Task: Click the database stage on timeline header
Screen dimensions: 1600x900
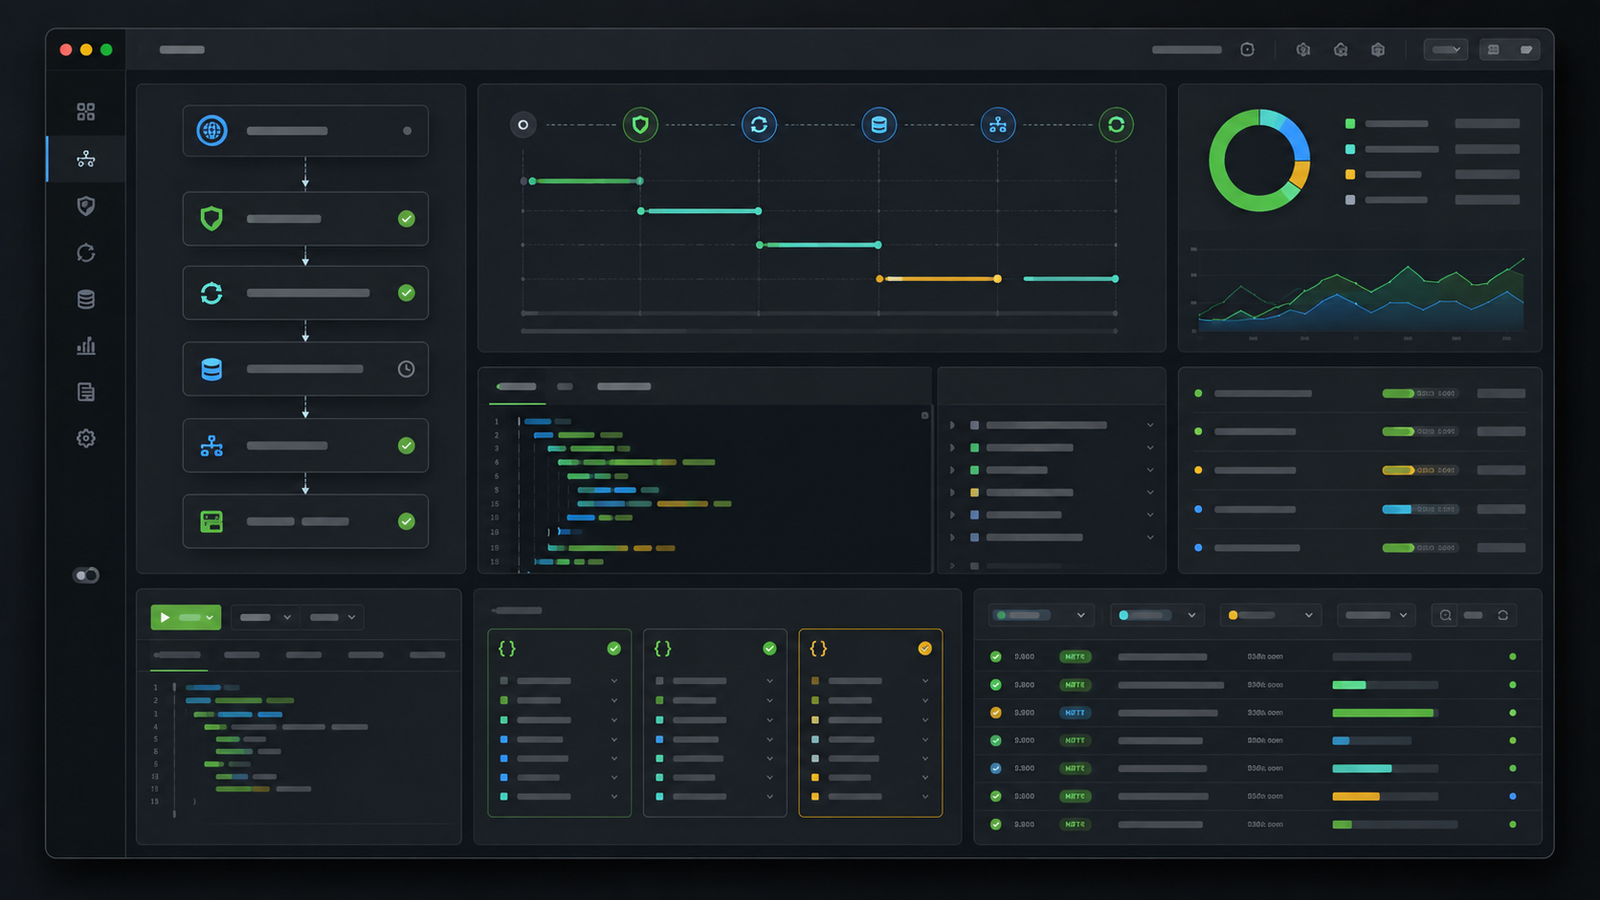Action: coord(879,125)
